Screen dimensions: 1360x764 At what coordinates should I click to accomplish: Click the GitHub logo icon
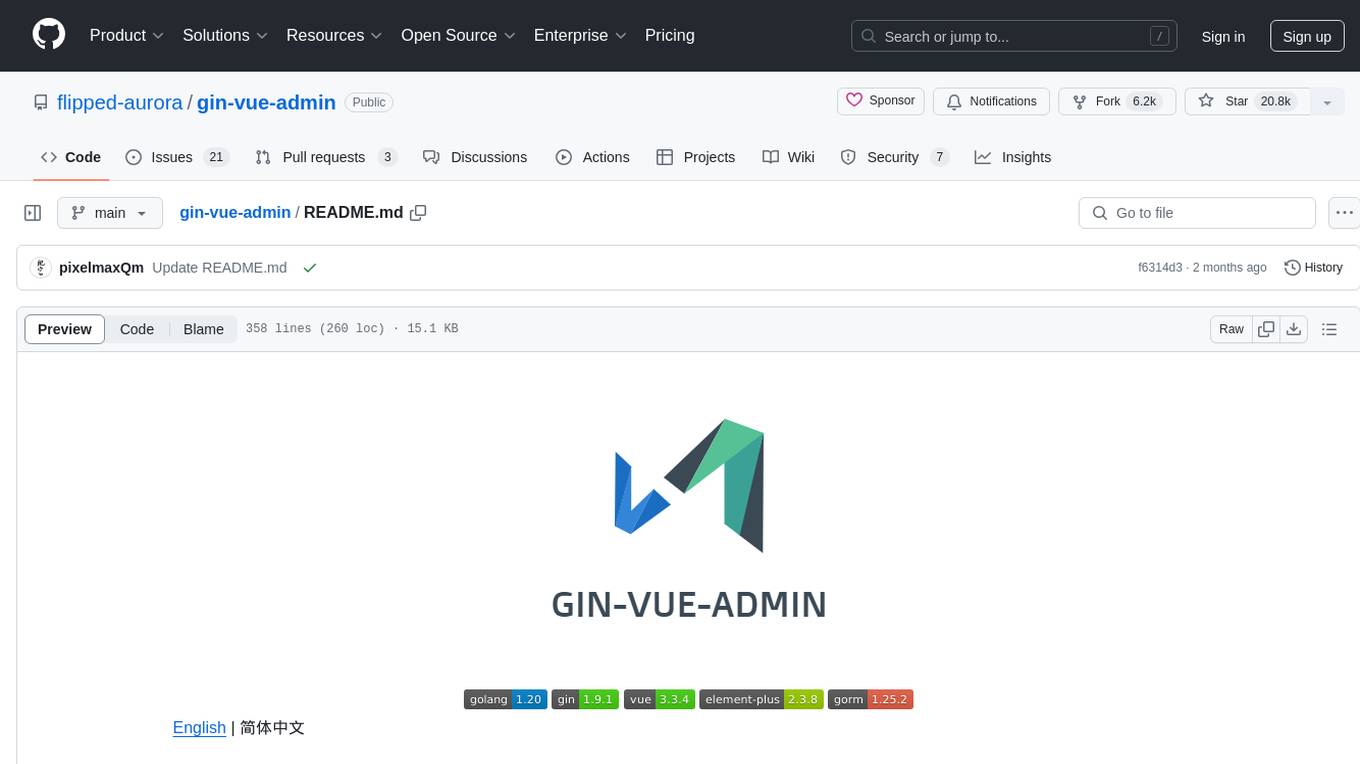[49, 35]
